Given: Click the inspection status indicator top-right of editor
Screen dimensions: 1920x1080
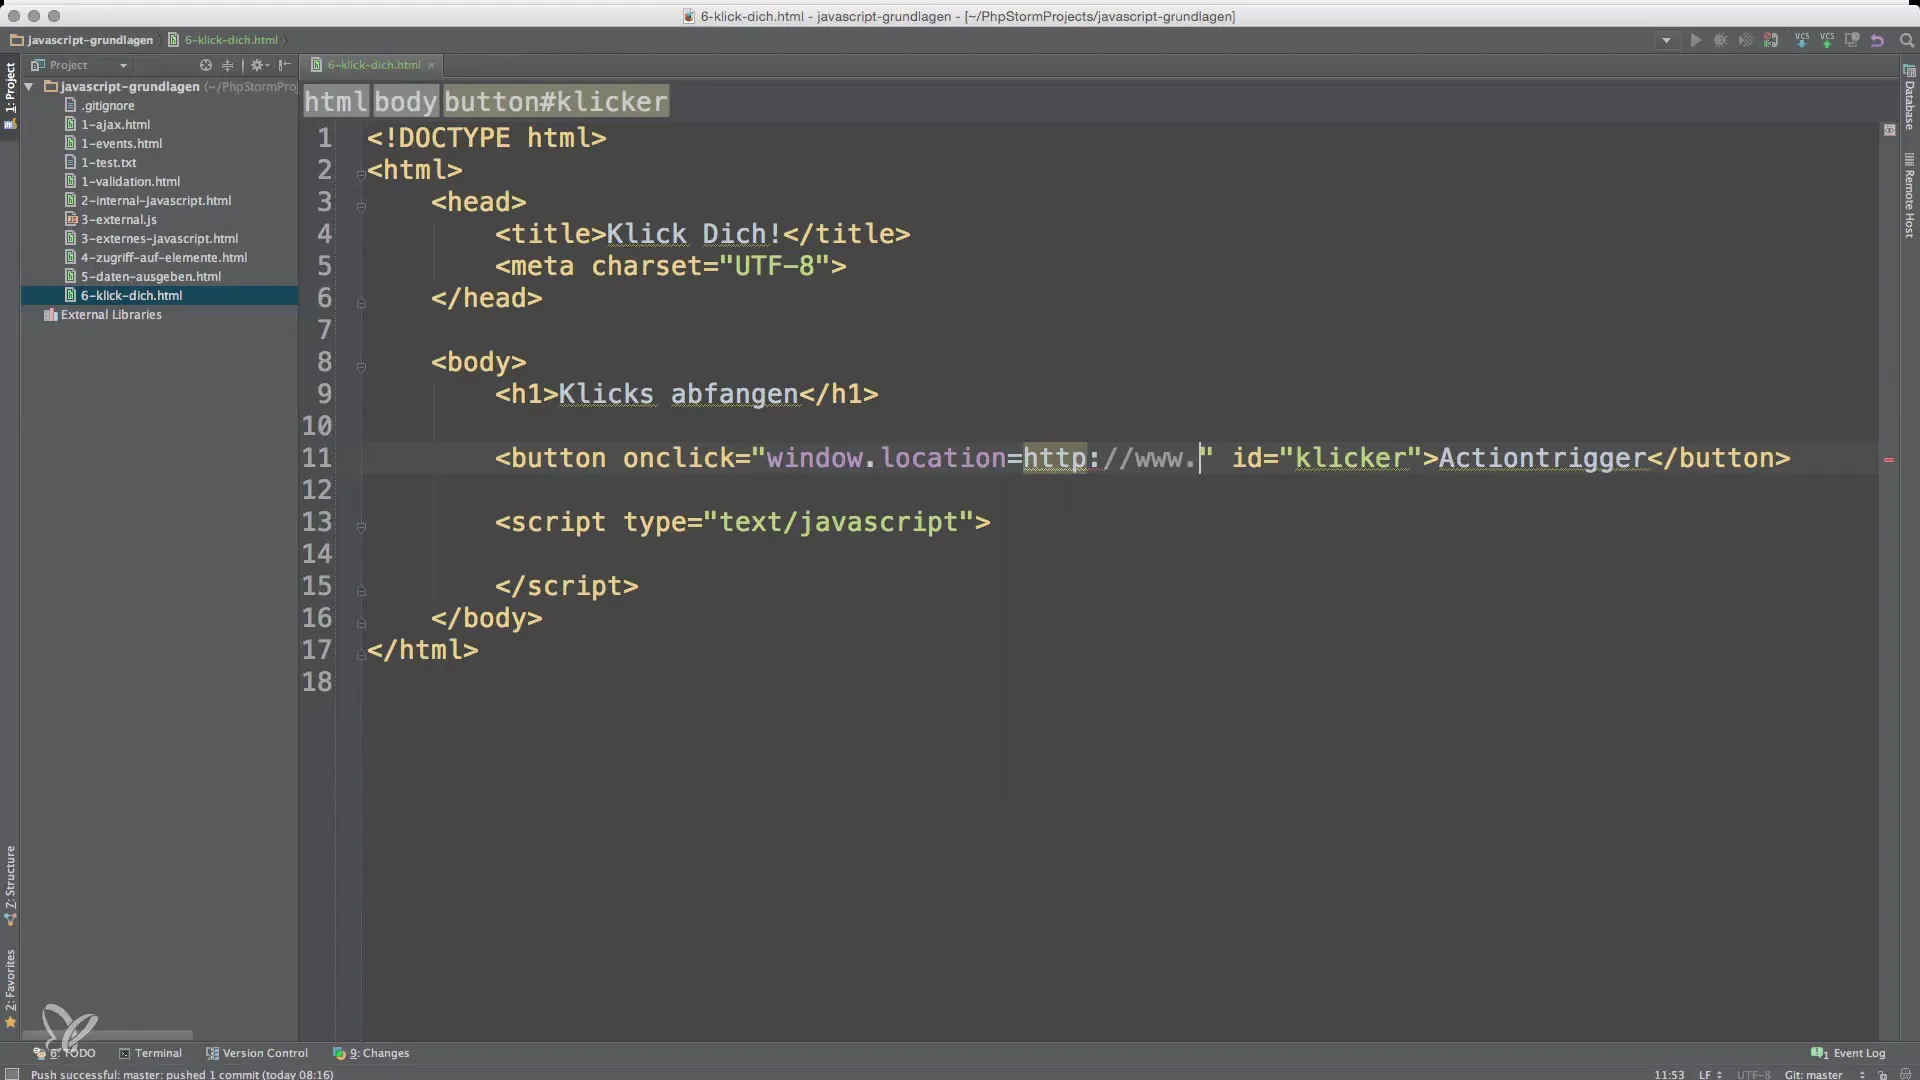Looking at the screenshot, I should [1889, 130].
